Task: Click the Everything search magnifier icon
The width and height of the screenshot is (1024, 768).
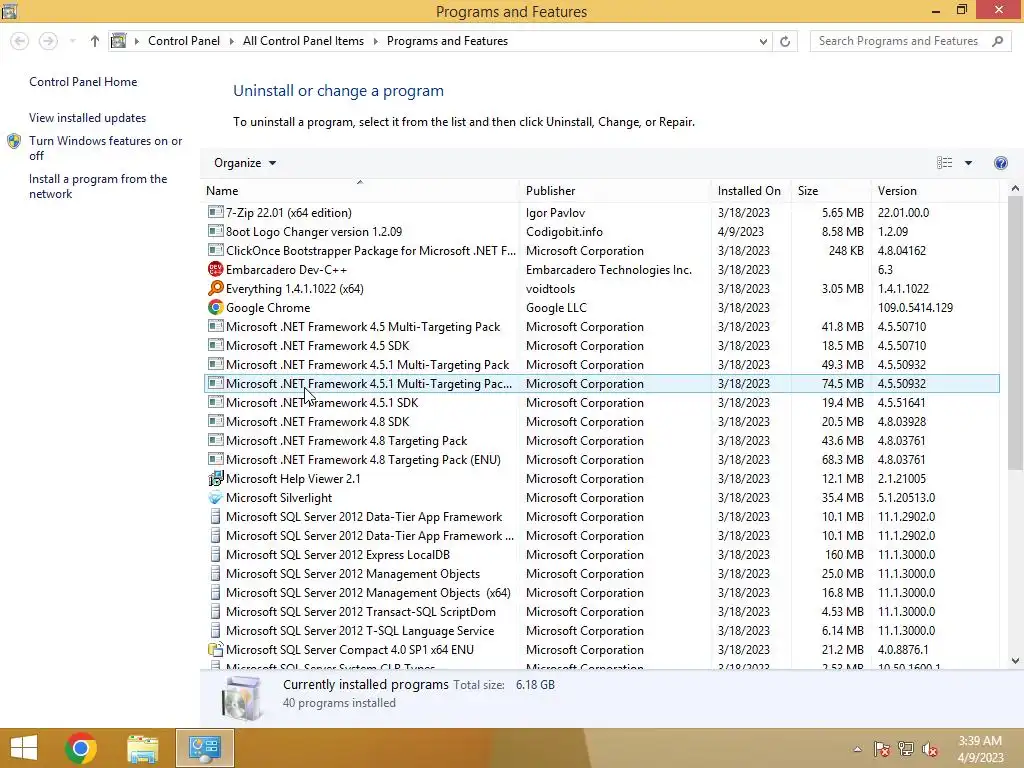Action: [216, 288]
